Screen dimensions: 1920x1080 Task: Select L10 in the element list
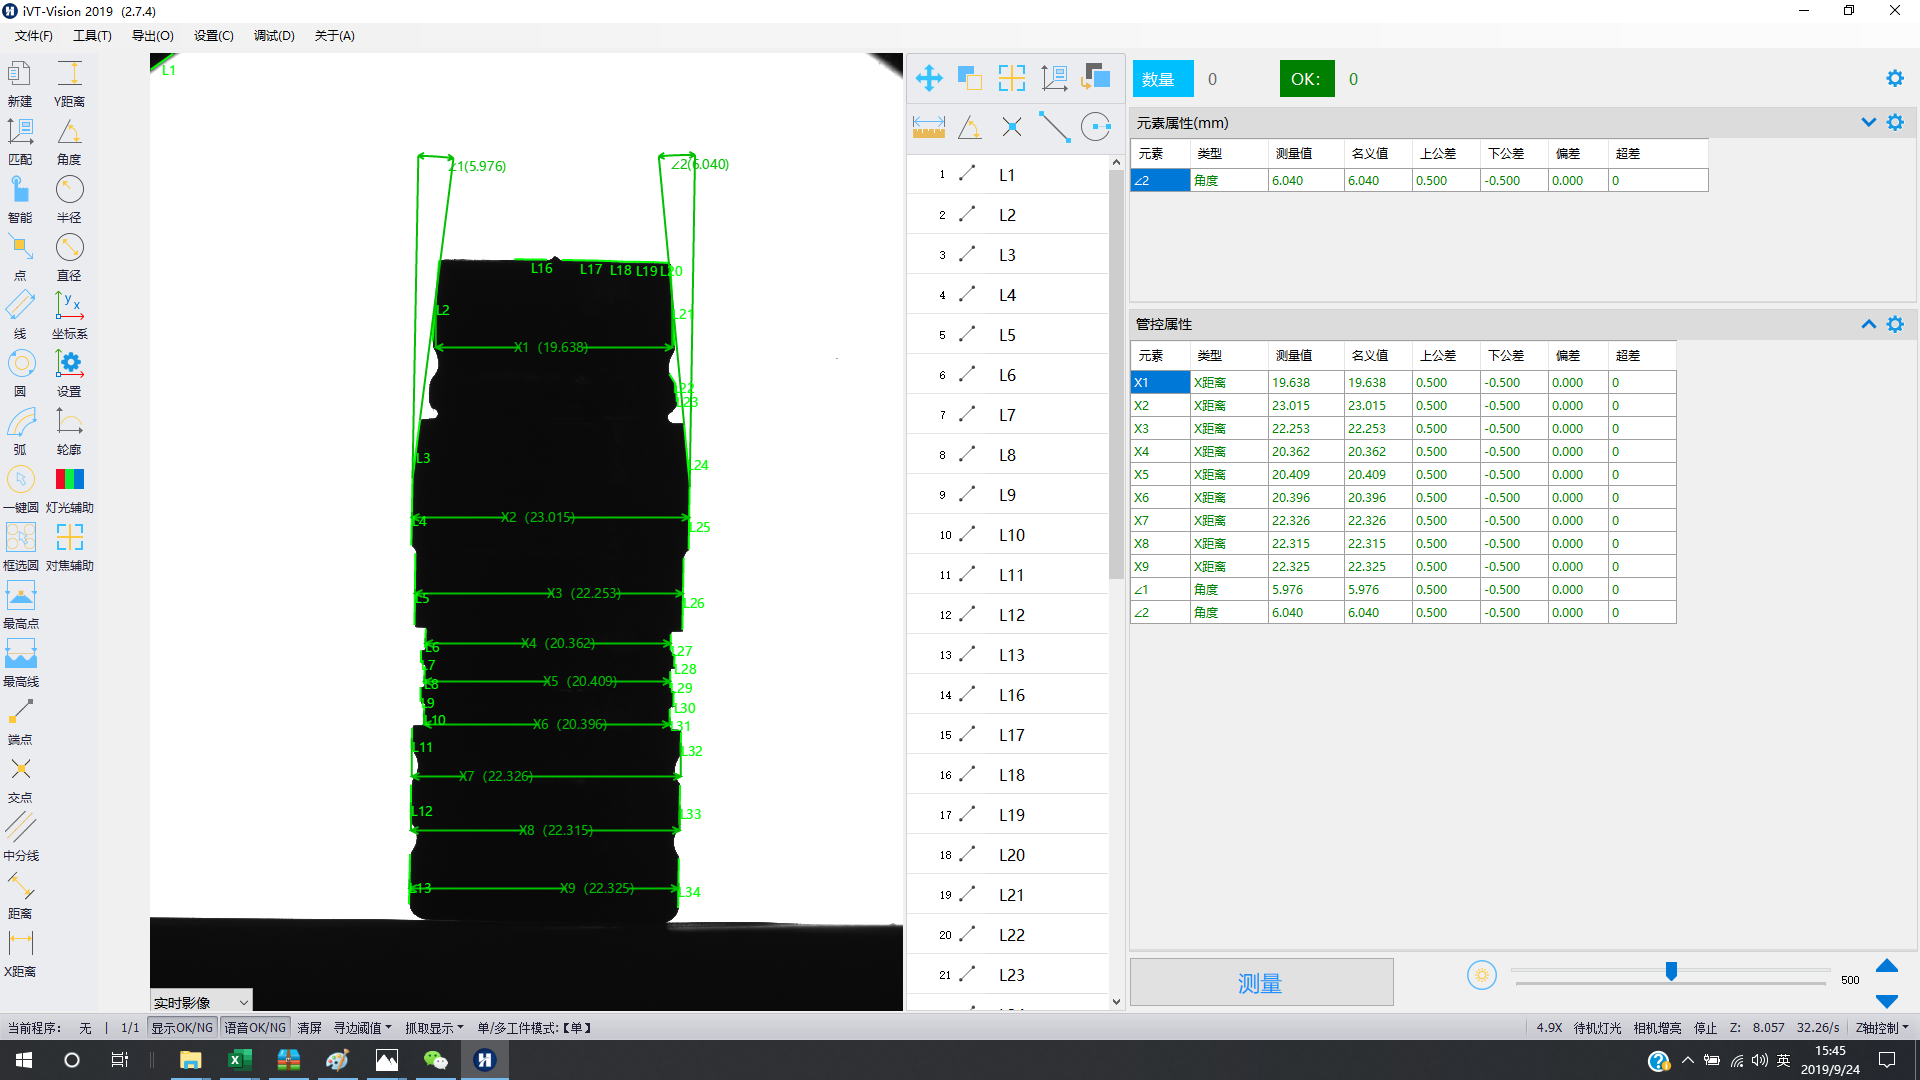click(1011, 535)
